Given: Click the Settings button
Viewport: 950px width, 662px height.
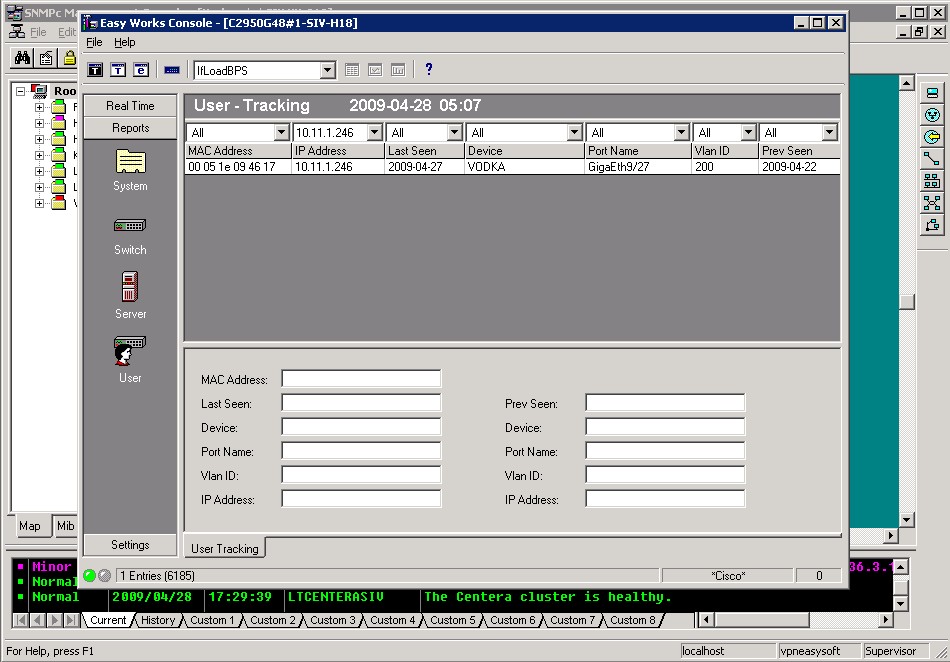Looking at the screenshot, I should [x=130, y=544].
